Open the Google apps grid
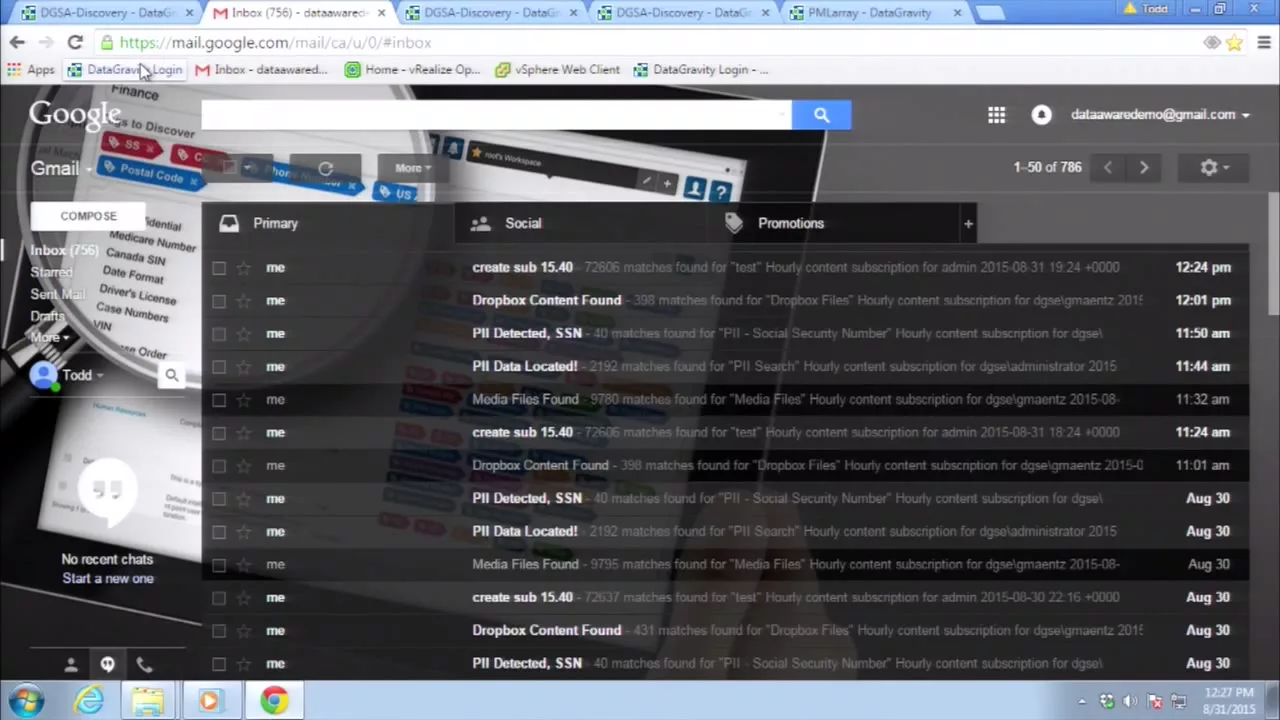 tap(996, 115)
